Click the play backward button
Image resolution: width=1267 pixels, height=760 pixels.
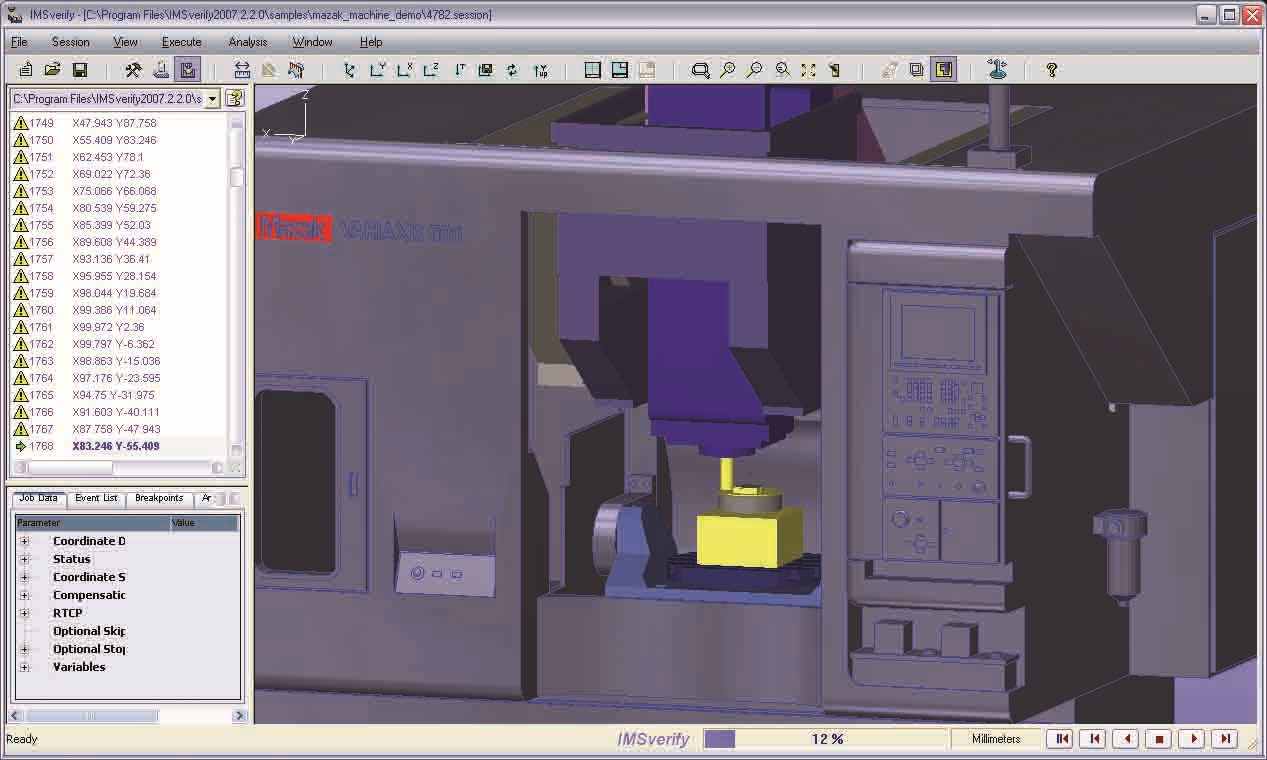coord(1127,739)
